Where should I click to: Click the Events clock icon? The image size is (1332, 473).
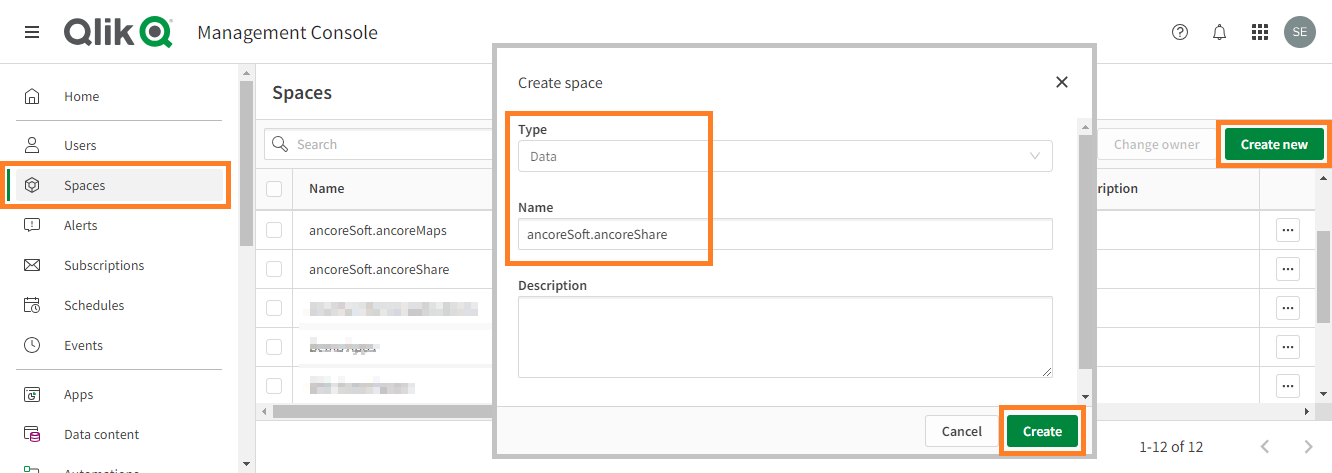point(32,345)
